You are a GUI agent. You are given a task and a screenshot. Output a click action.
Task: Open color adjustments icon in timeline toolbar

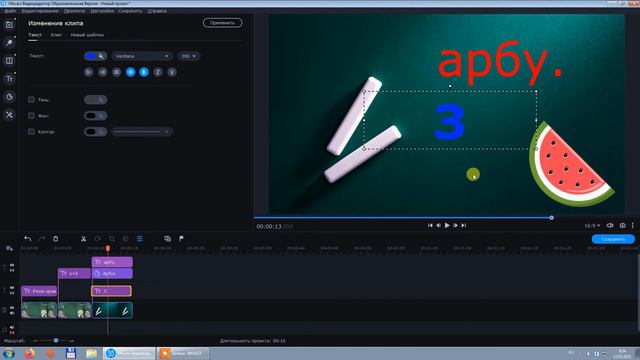coord(126,239)
